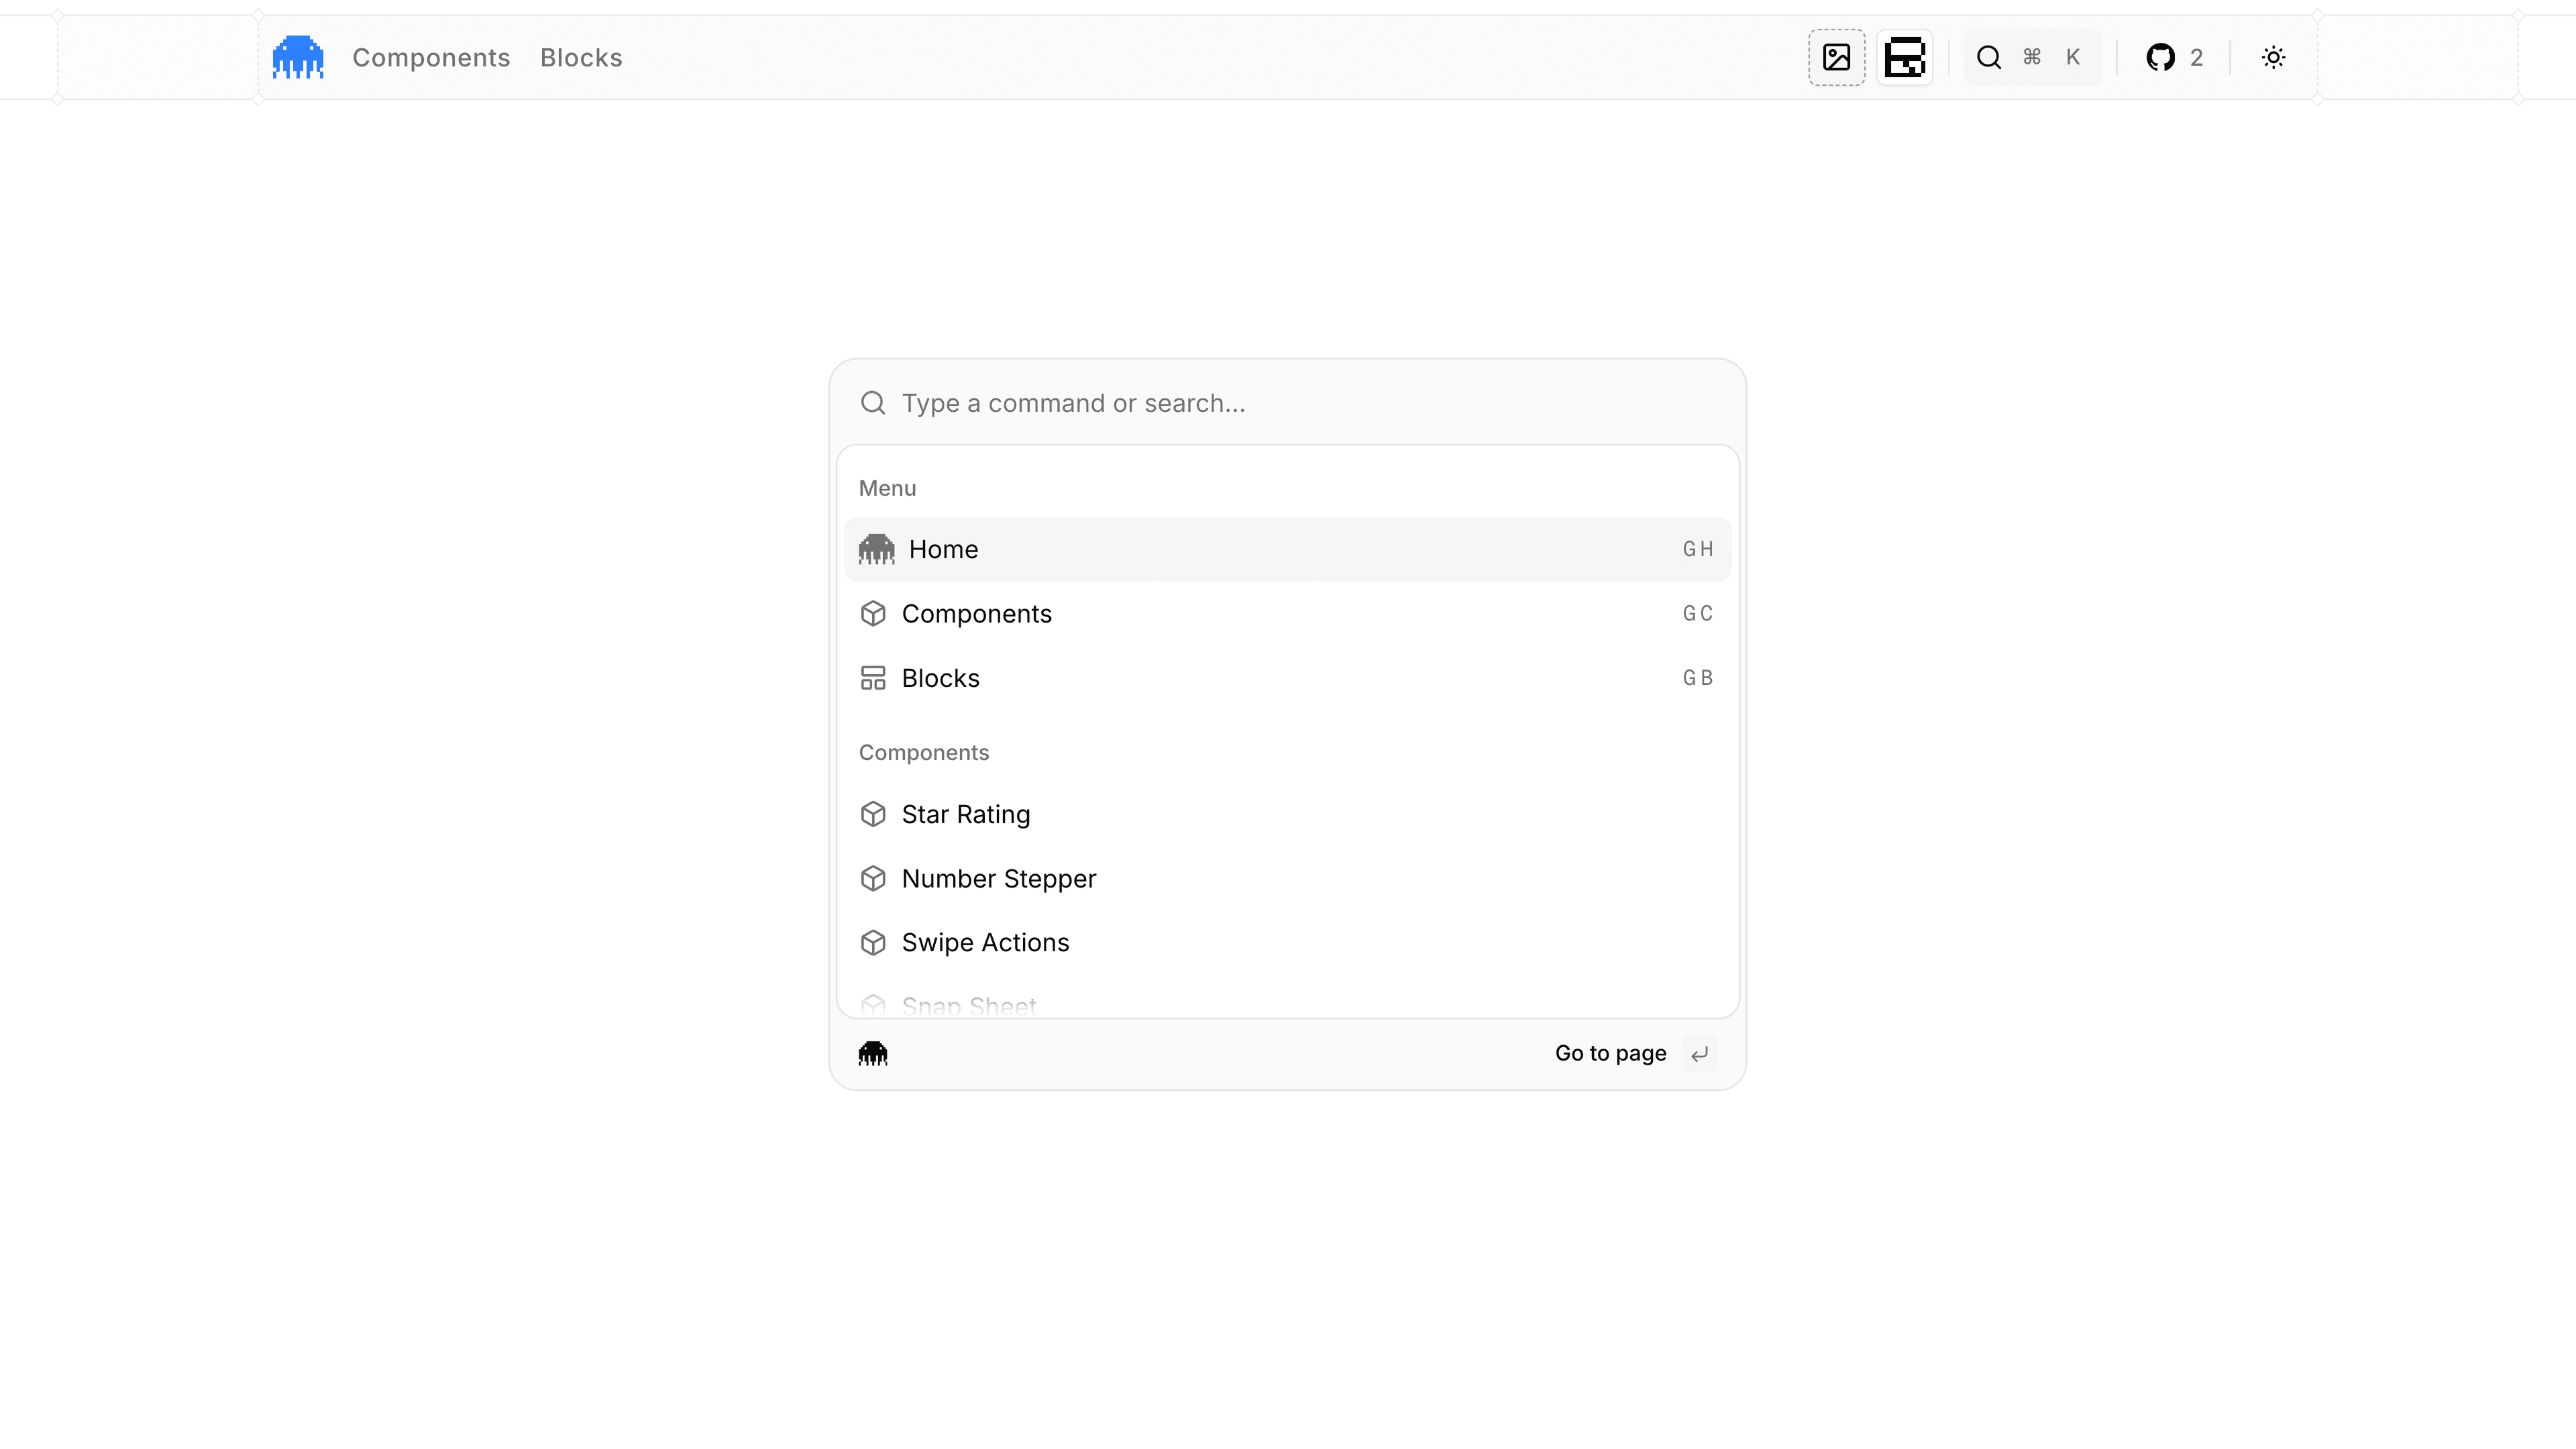Click the GitHub star count 2
This screenshot has width=2576, height=1449.
coord(2196,58)
